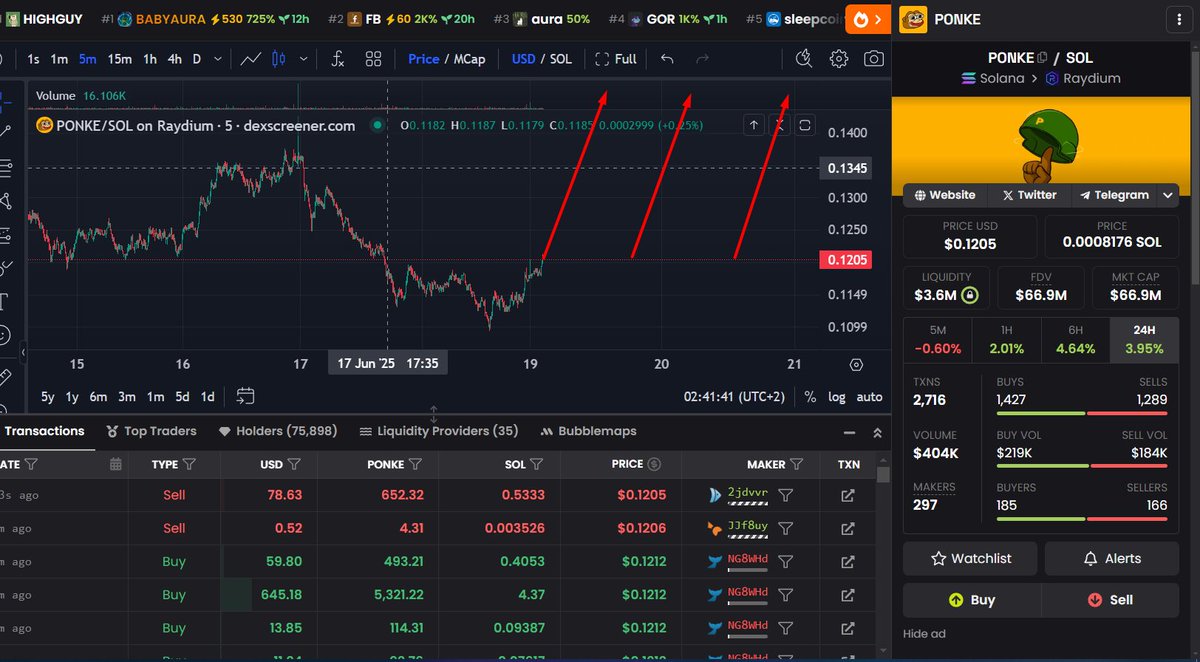Open the chart layout grid selector

click(x=373, y=59)
